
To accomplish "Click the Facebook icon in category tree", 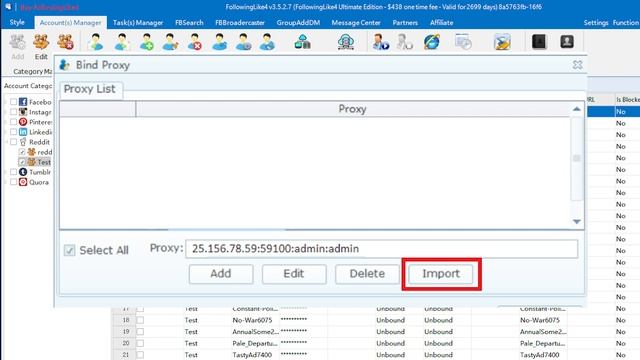I will [x=23, y=102].
